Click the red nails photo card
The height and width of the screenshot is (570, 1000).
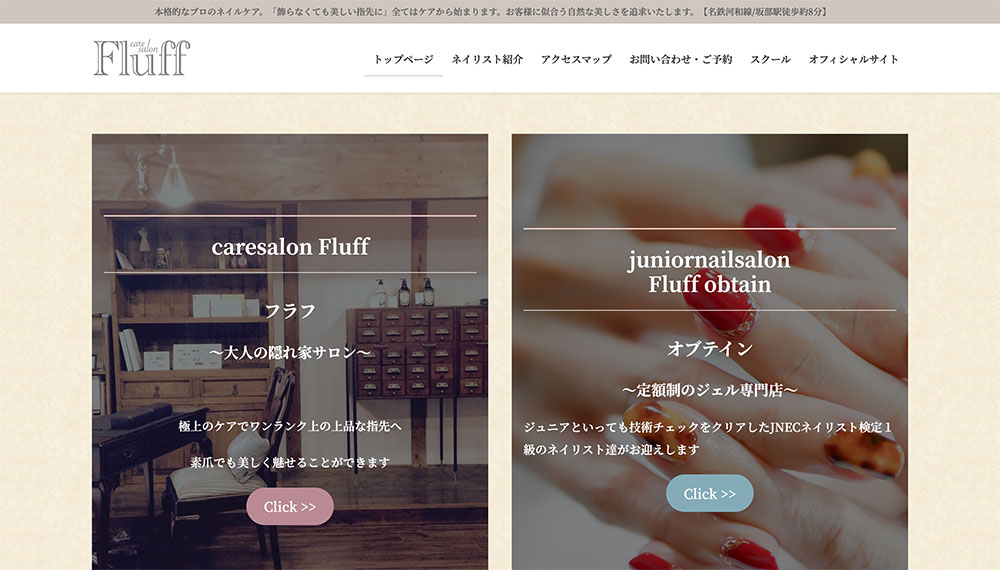click(710, 352)
